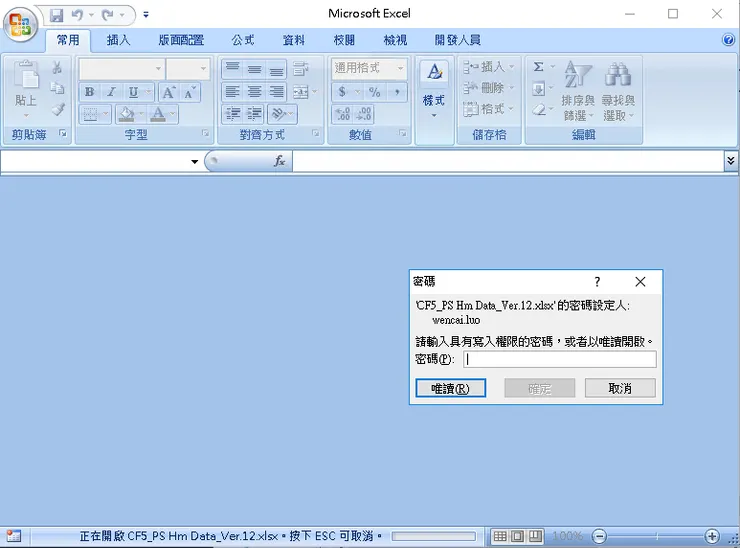Toggle Italic formatting button

111,92
